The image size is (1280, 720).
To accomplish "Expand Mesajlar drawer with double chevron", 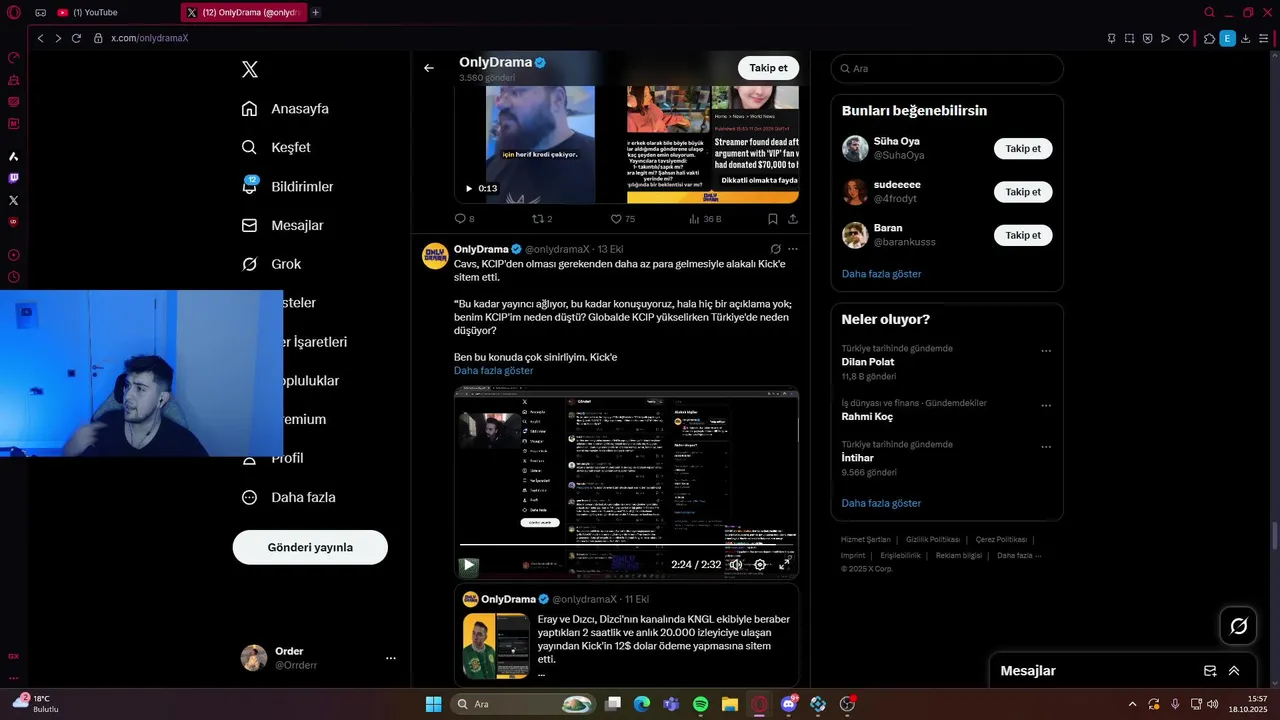I will [x=1234, y=671].
